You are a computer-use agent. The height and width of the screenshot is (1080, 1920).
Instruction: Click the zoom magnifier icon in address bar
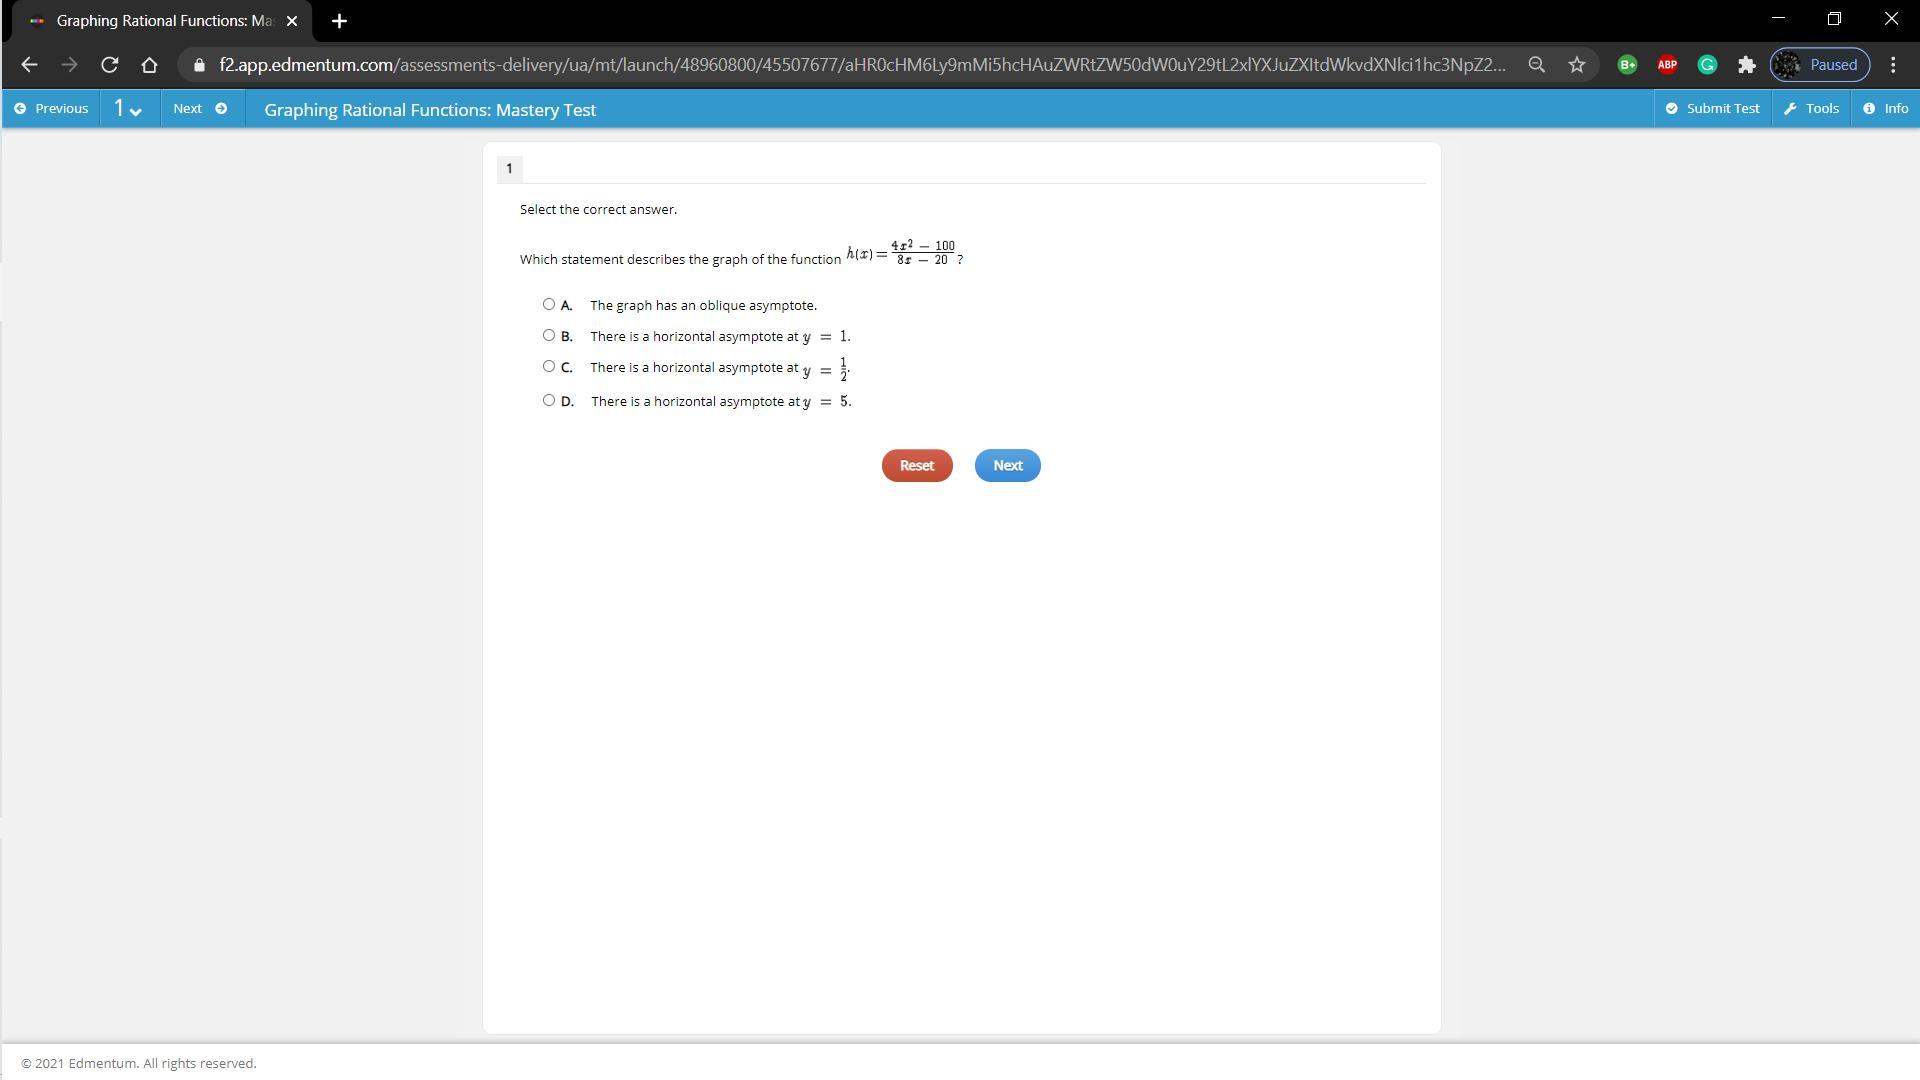point(1537,65)
